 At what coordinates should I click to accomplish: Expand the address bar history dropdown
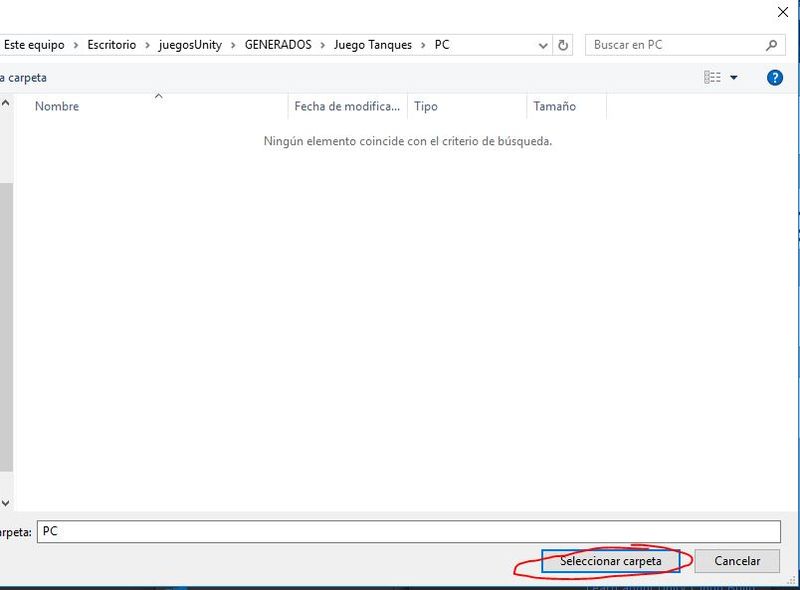point(543,45)
